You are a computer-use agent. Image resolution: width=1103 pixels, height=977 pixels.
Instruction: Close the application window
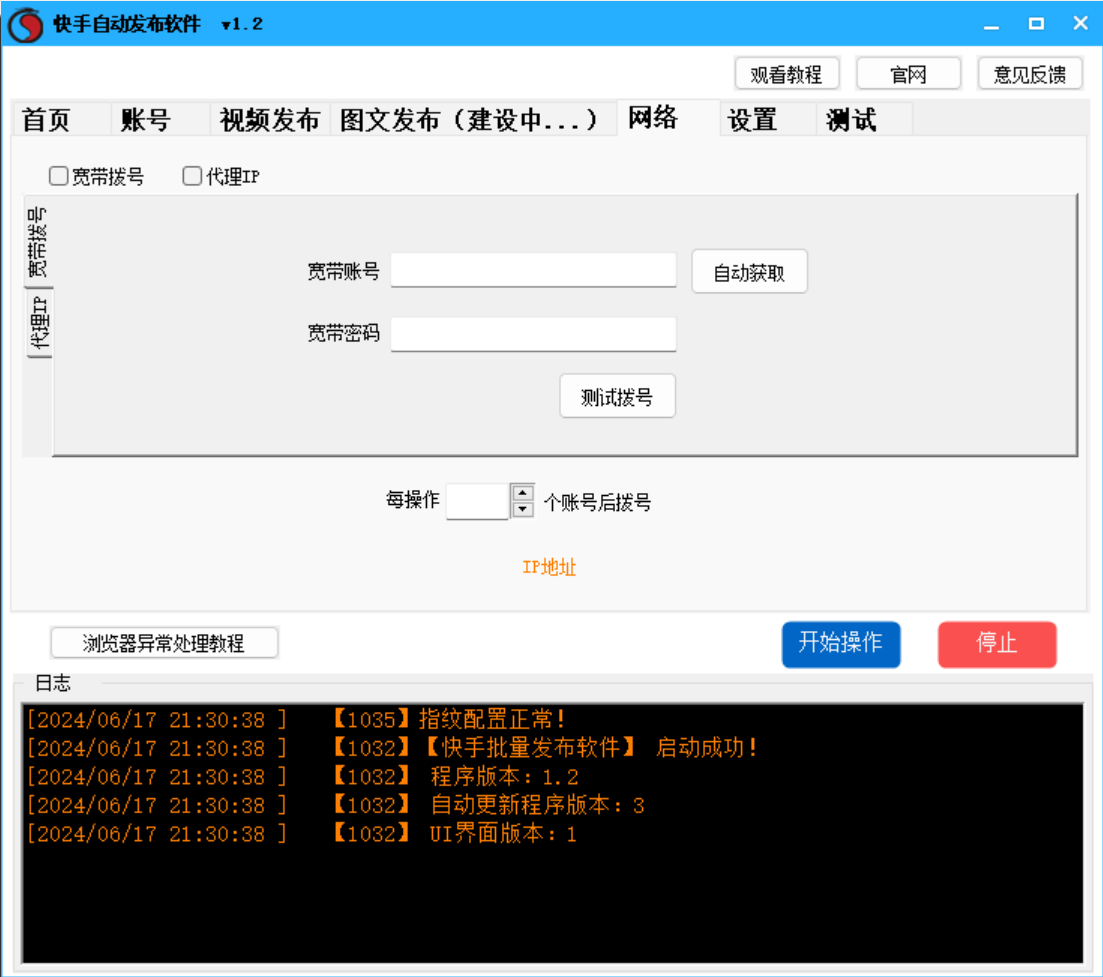[1080, 23]
